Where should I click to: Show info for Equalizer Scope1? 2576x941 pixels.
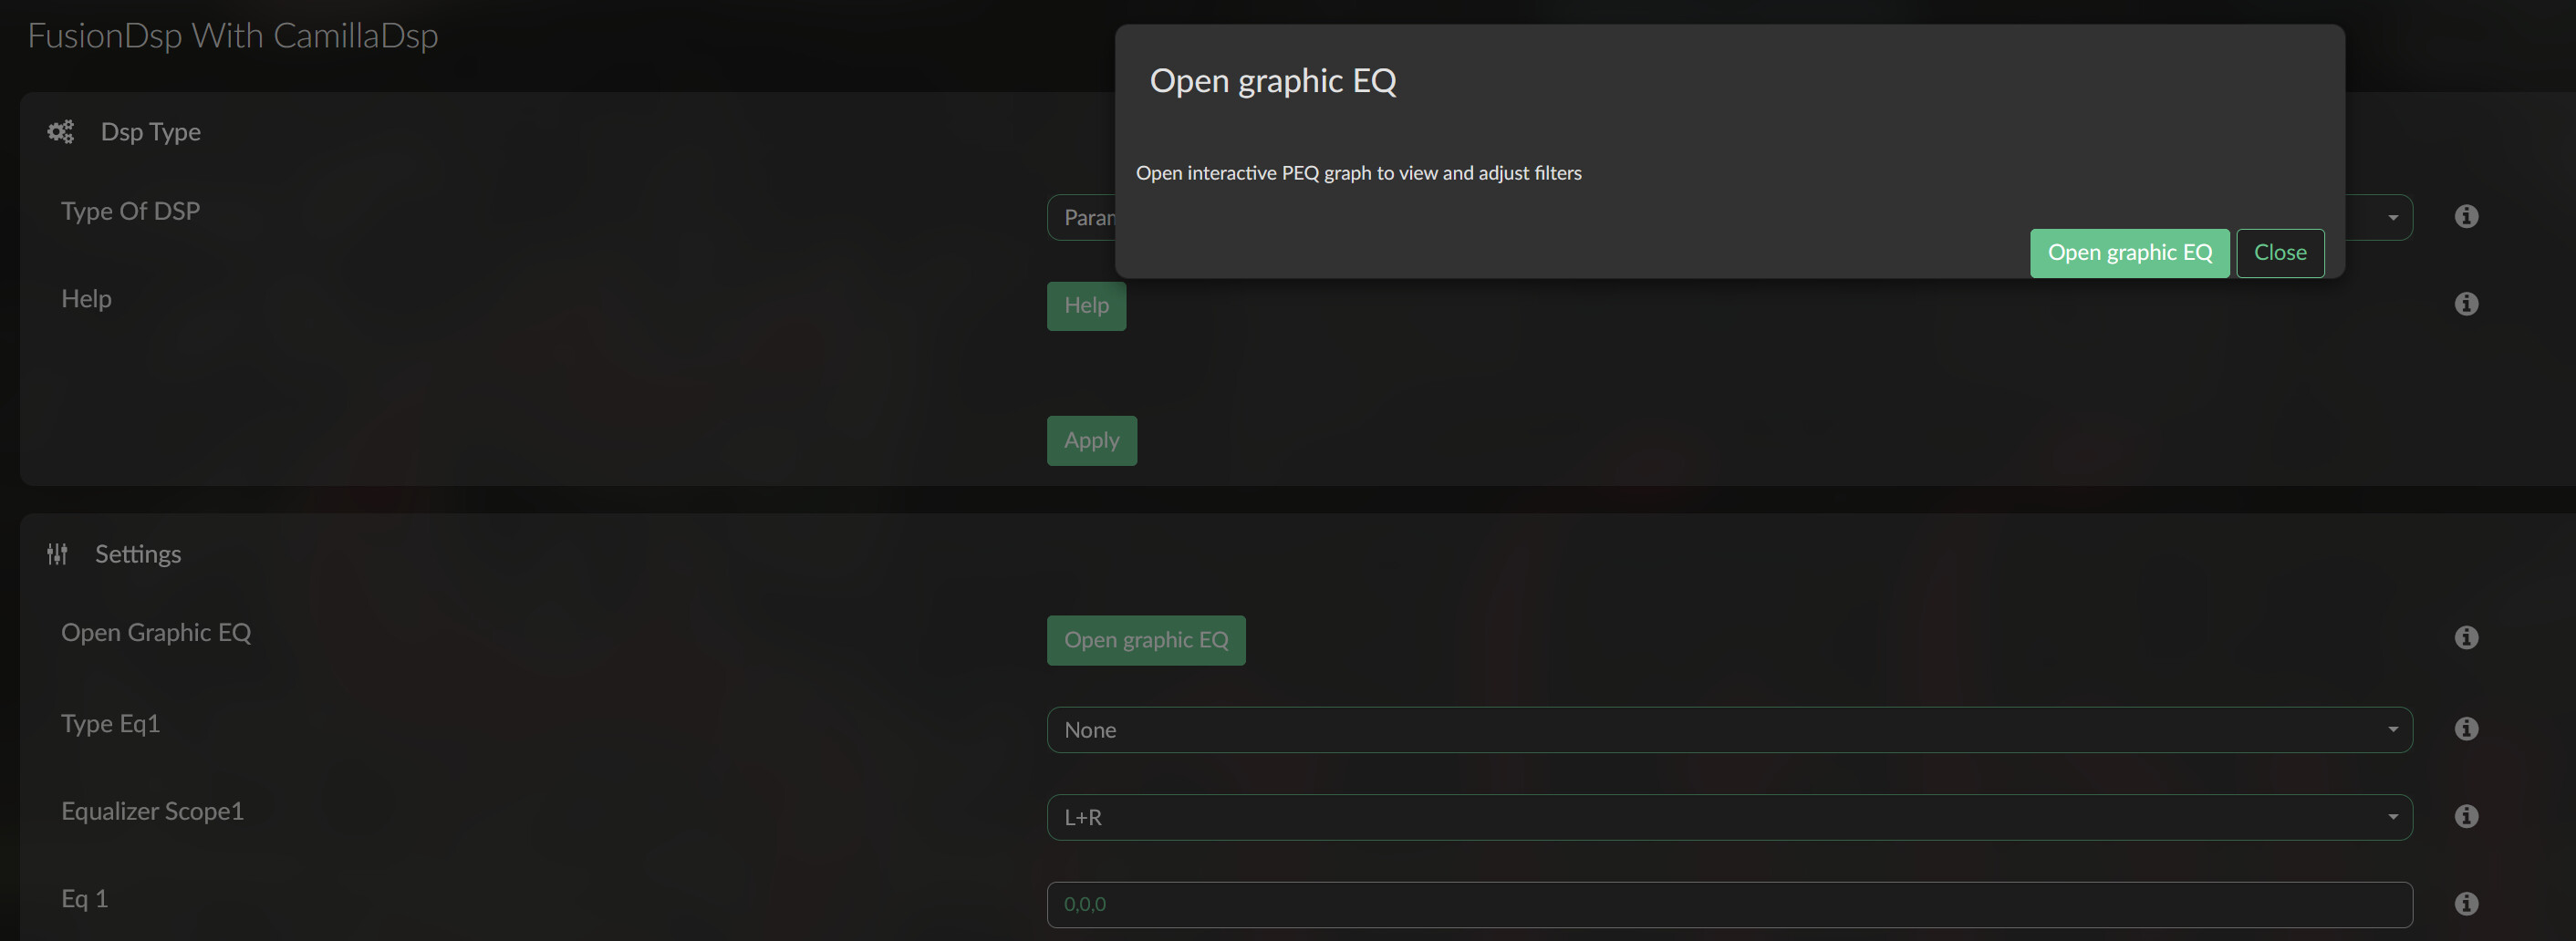pos(2466,816)
